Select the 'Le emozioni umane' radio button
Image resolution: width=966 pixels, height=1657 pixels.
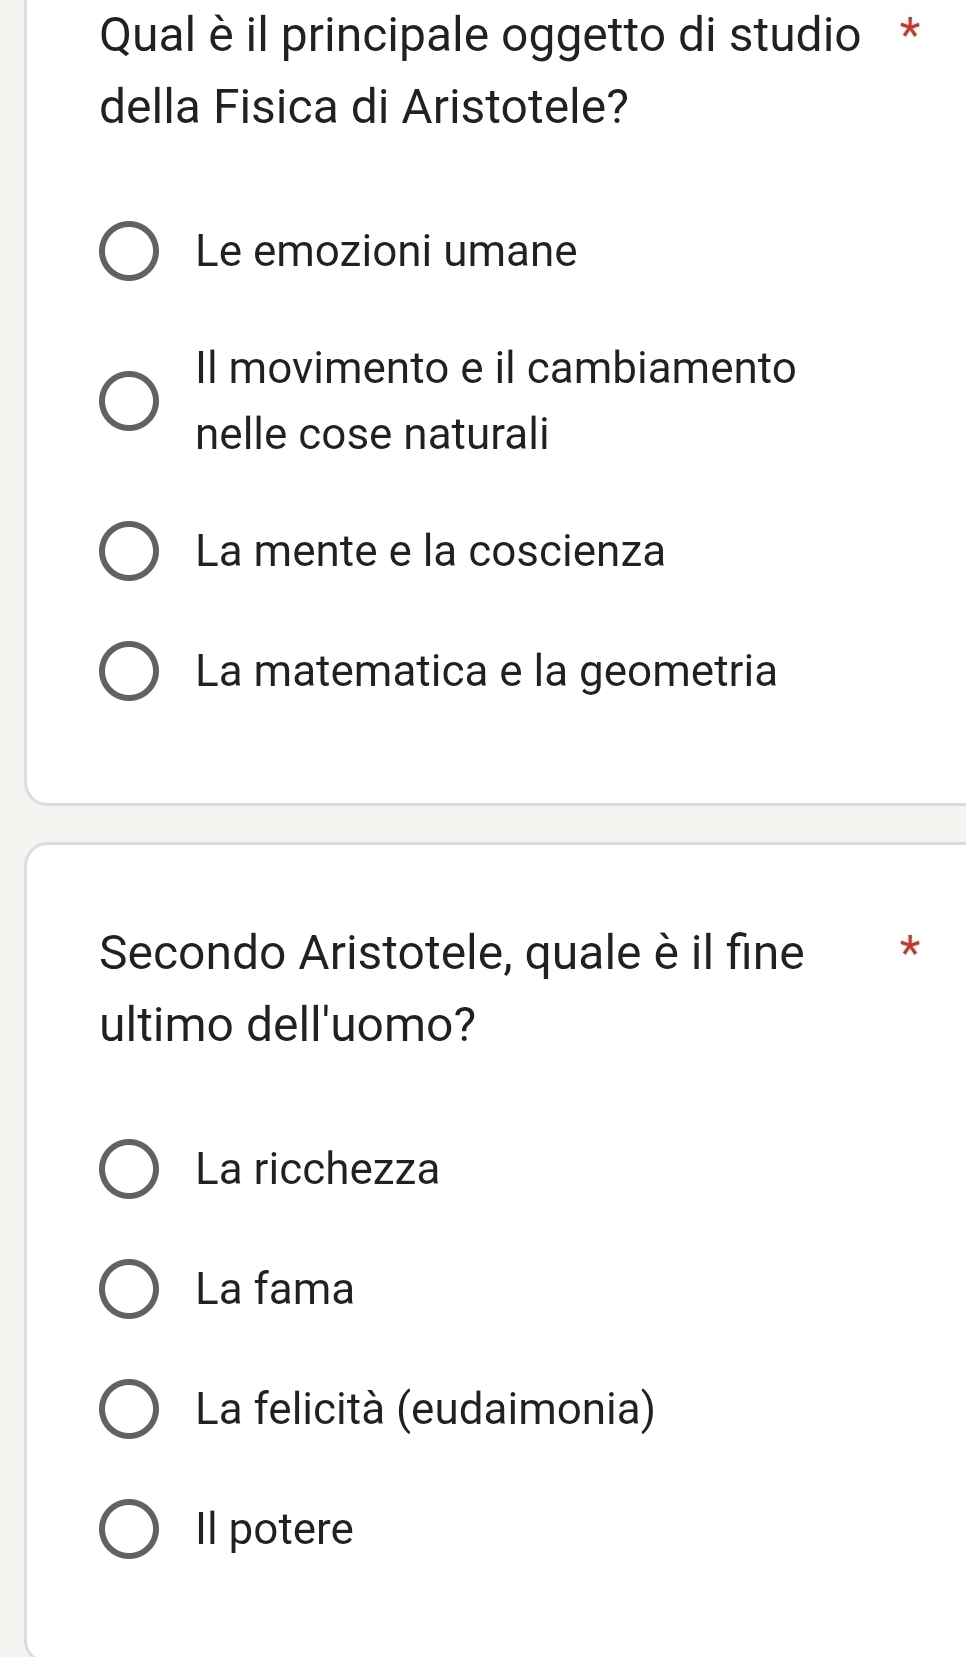pos(129,252)
